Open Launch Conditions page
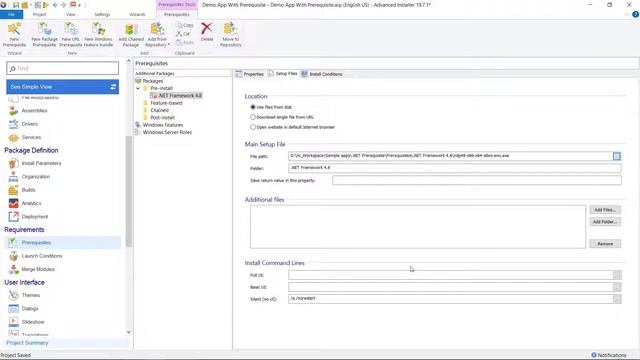This screenshot has width=640, height=360. (x=42, y=256)
